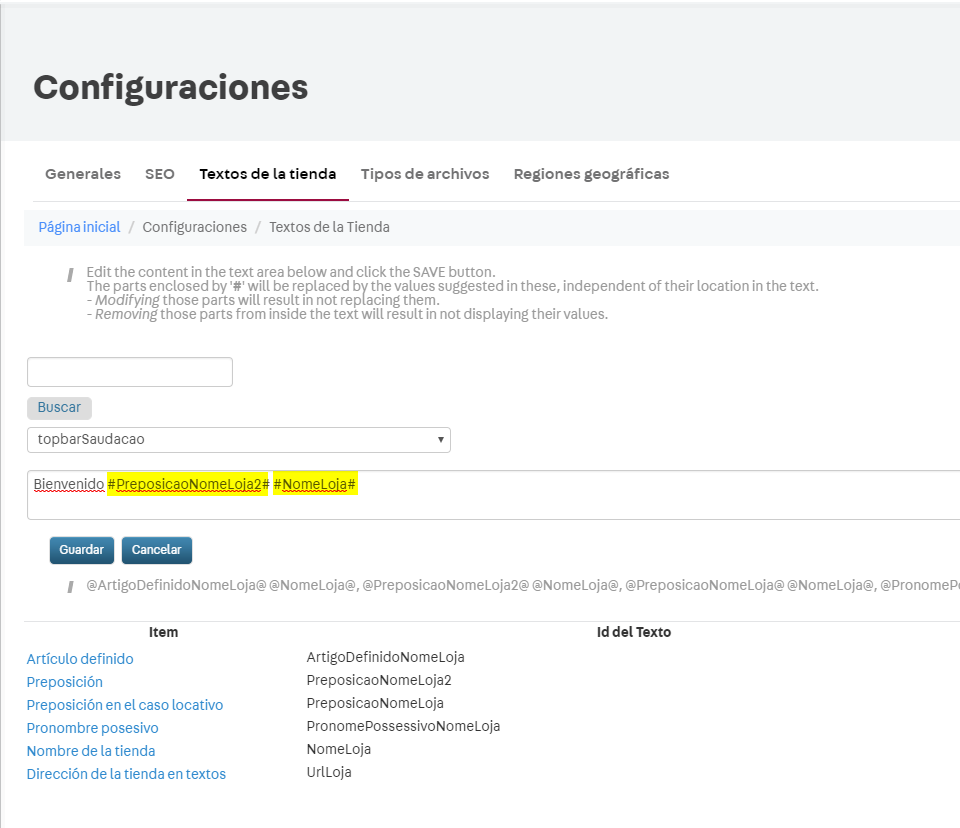Open the text selection combo box arrow

(x=440, y=439)
